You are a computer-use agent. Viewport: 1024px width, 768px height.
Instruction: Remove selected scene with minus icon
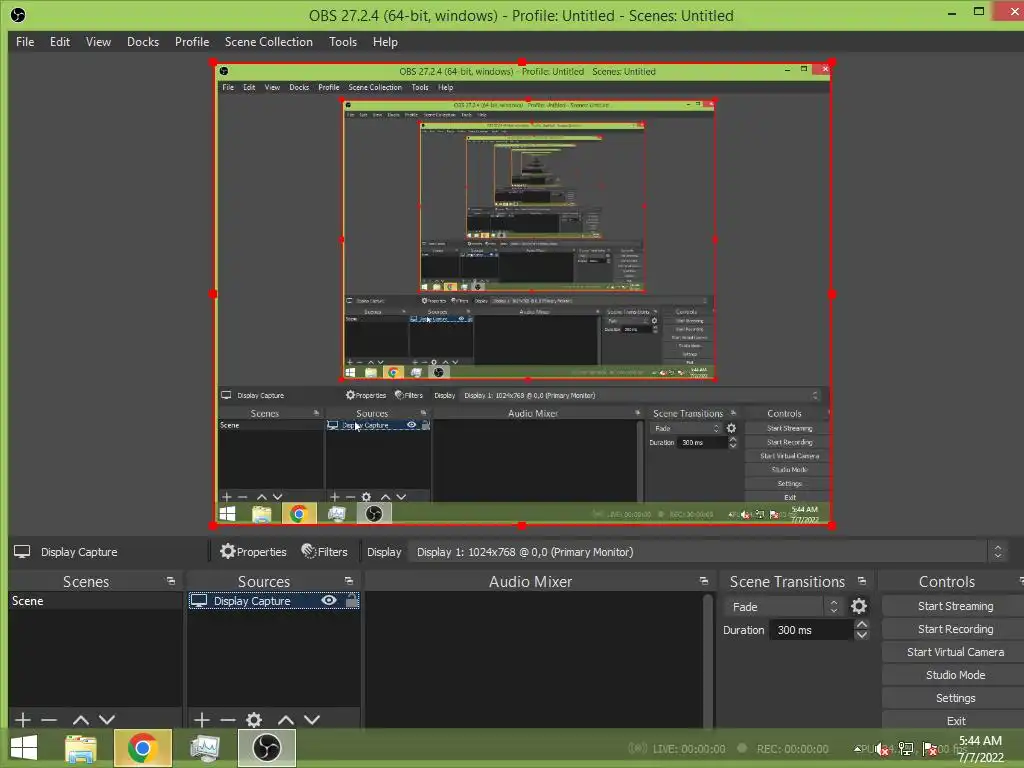tap(49, 720)
